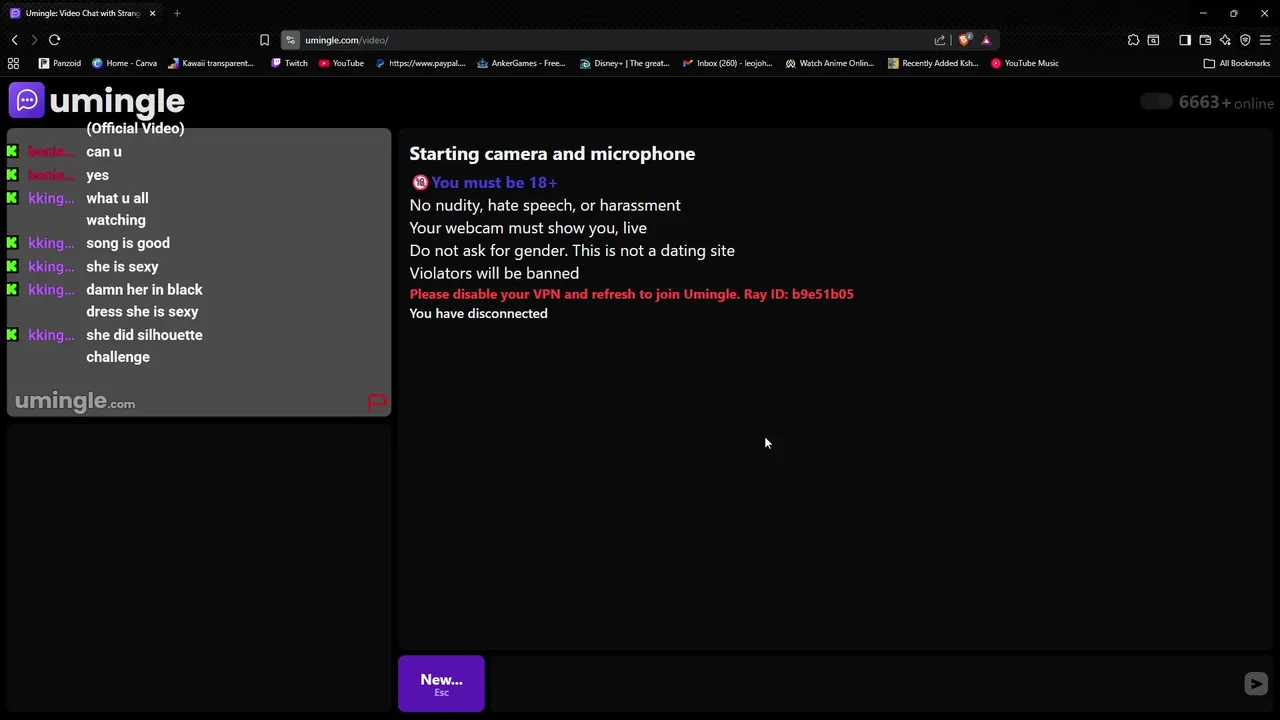Open the Home - Canva bookmark
The height and width of the screenshot is (720, 1280).
pos(125,63)
